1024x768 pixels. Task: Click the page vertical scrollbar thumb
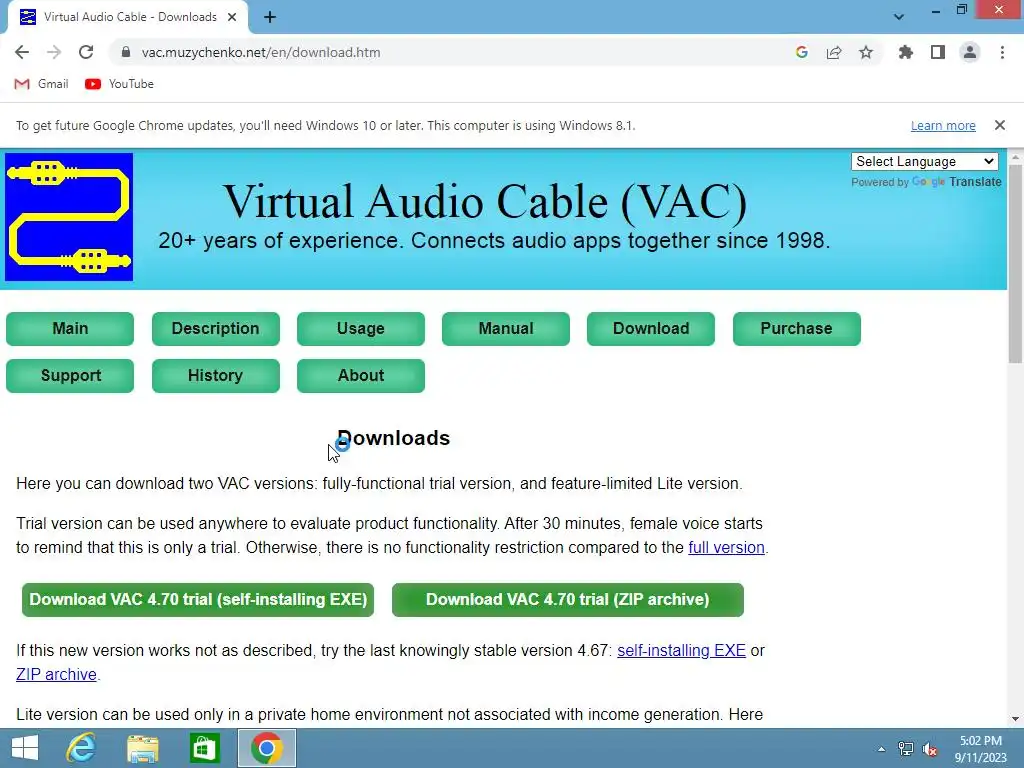[1015, 264]
